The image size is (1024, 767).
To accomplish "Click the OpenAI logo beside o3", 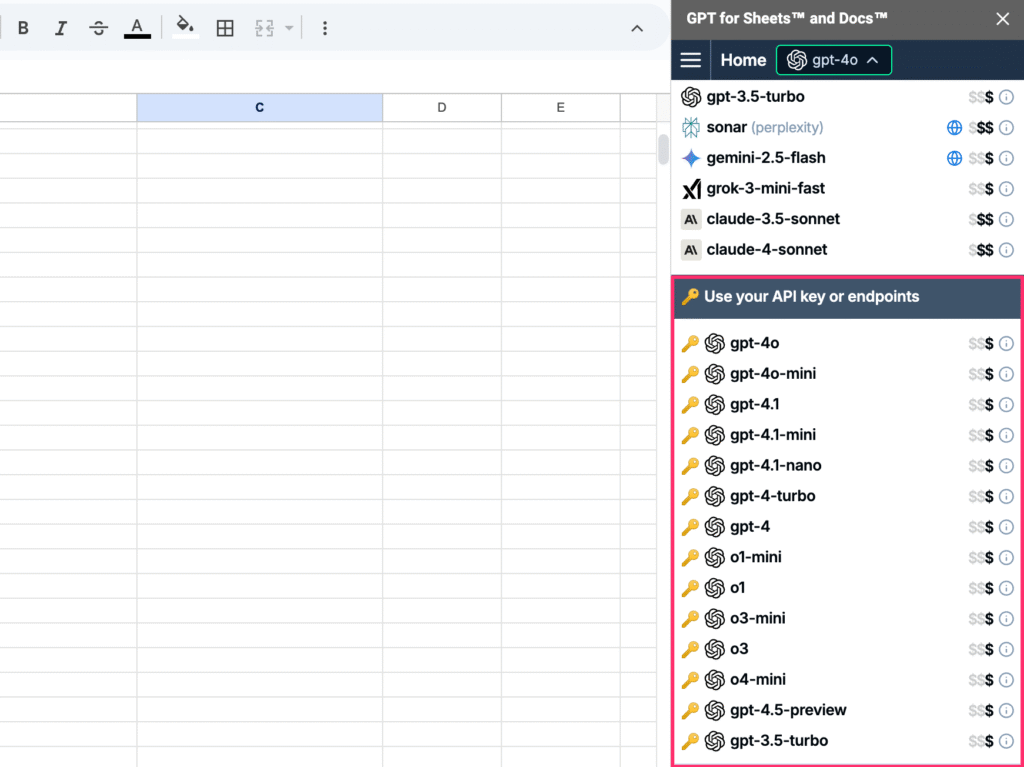I will 715,649.
